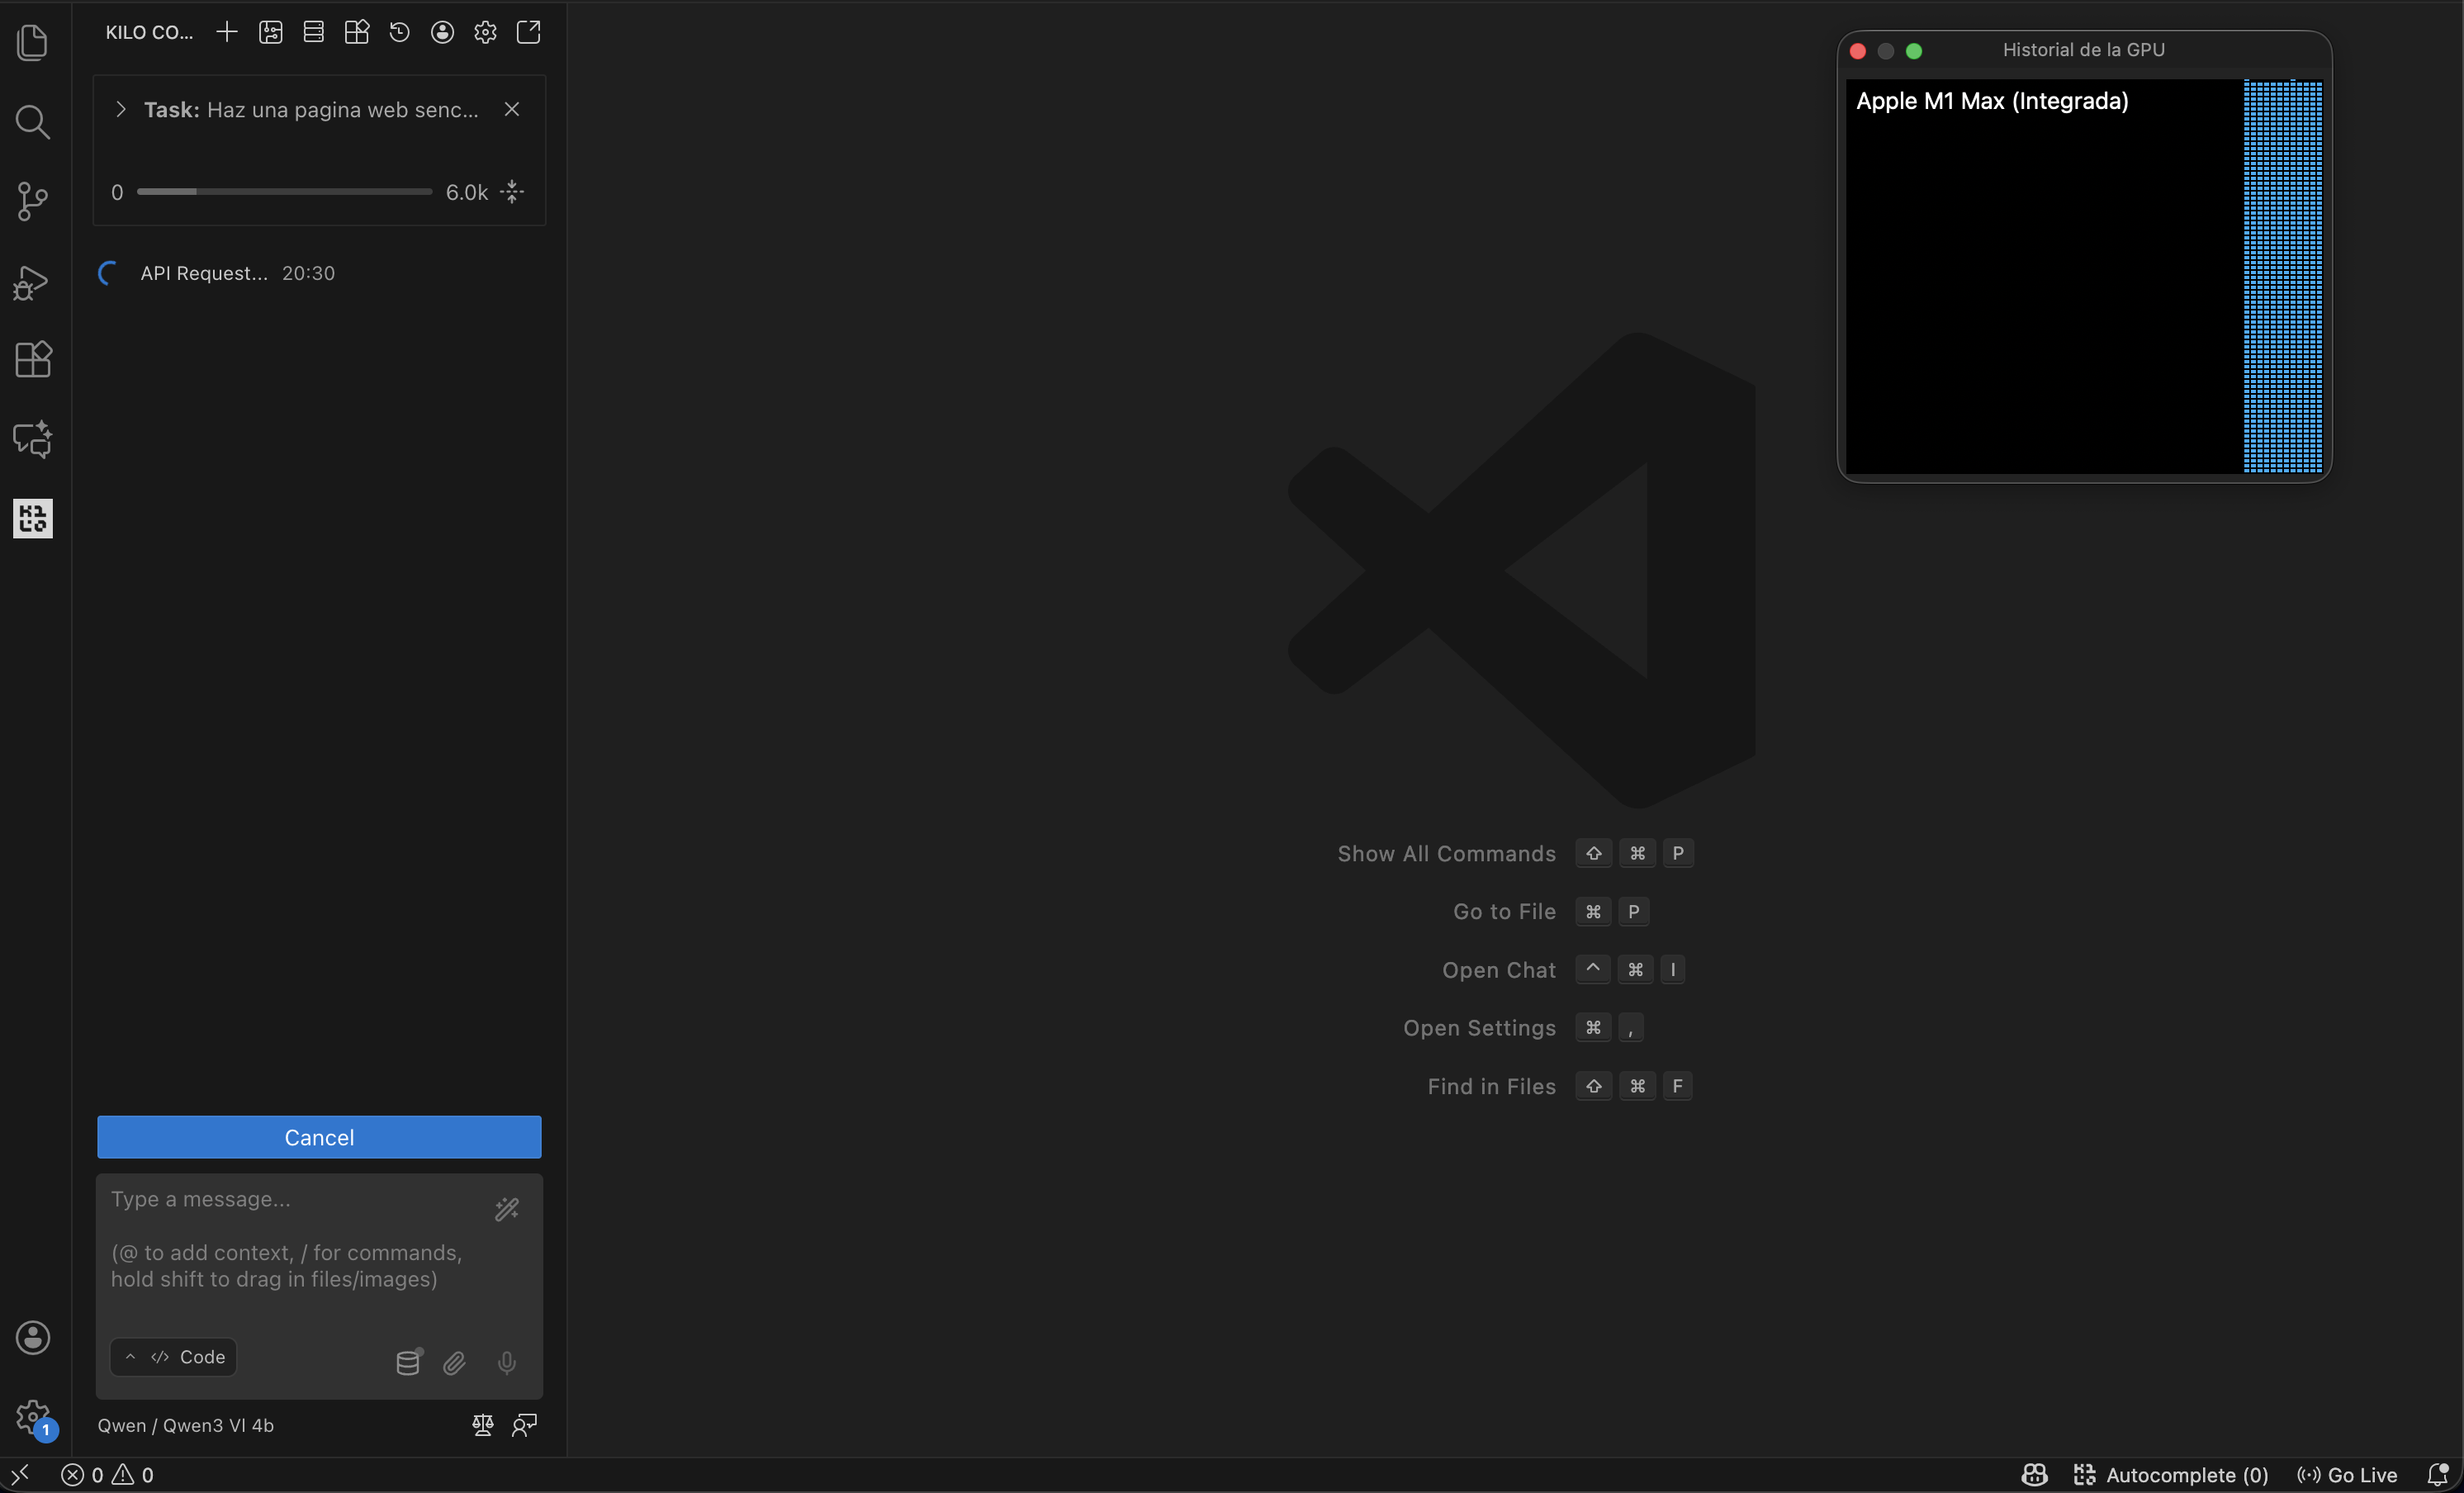Open the Code mode selector
Screen dimensions: 2464x1493
(x=173, y=1357)
